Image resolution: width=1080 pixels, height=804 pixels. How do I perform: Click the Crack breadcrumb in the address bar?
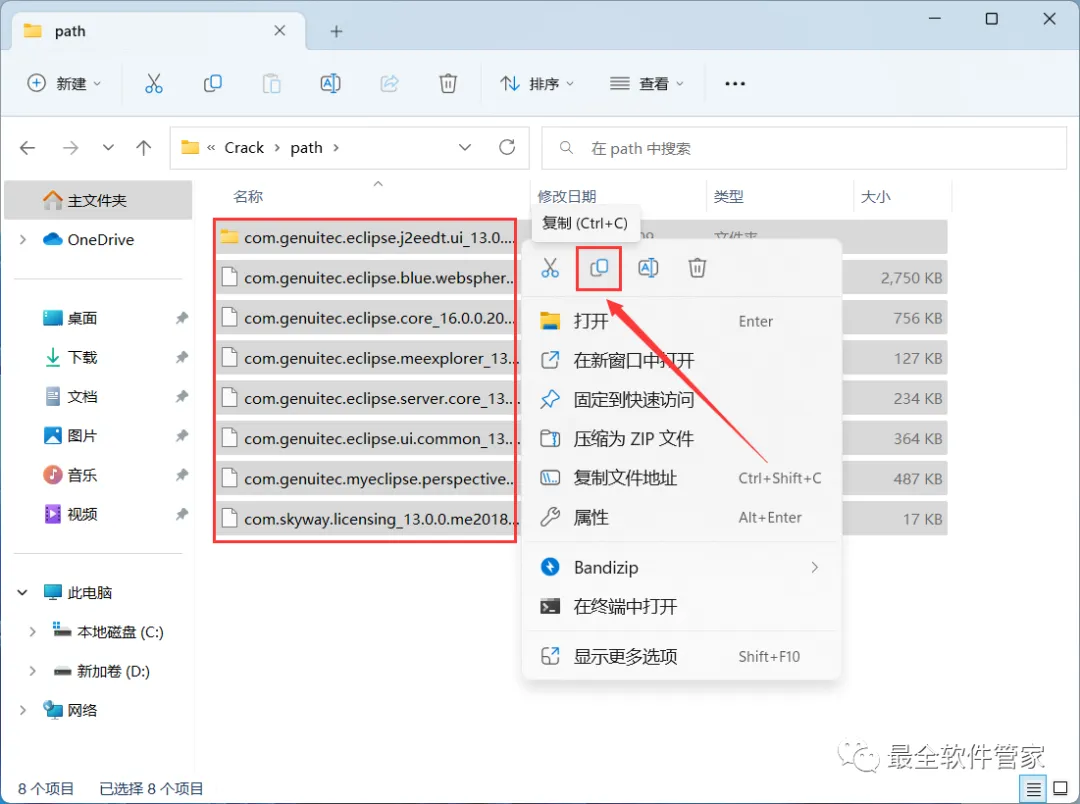pos(244,148)
